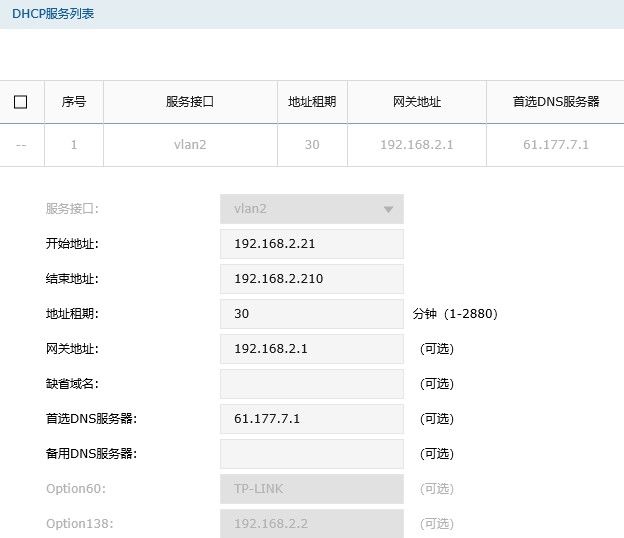Click the 开始地址 field showing 192.168.2.21
The width and height of the screenshot is (624, 538).
(312, 244)
